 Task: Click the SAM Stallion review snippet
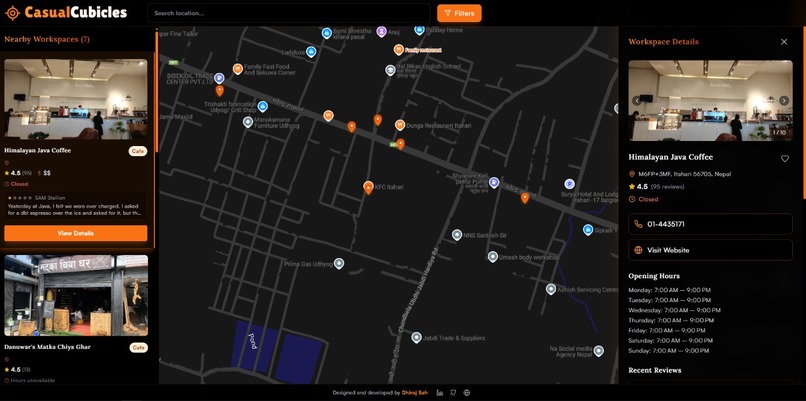pyautogui.click(x=76, y=205)
